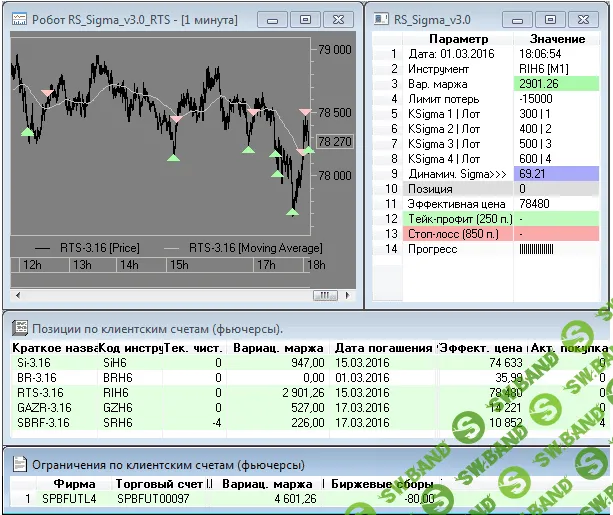Viewport: 613px width, 515px height.
Task: Click the current price label 78 270
Action: pos(335,142)
